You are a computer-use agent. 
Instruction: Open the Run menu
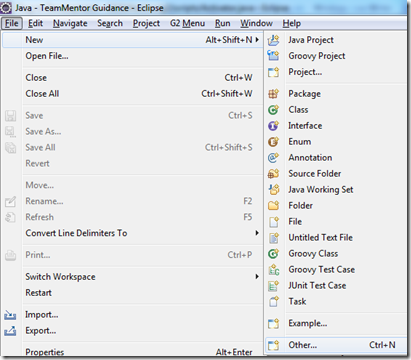[x=223, y=23]
